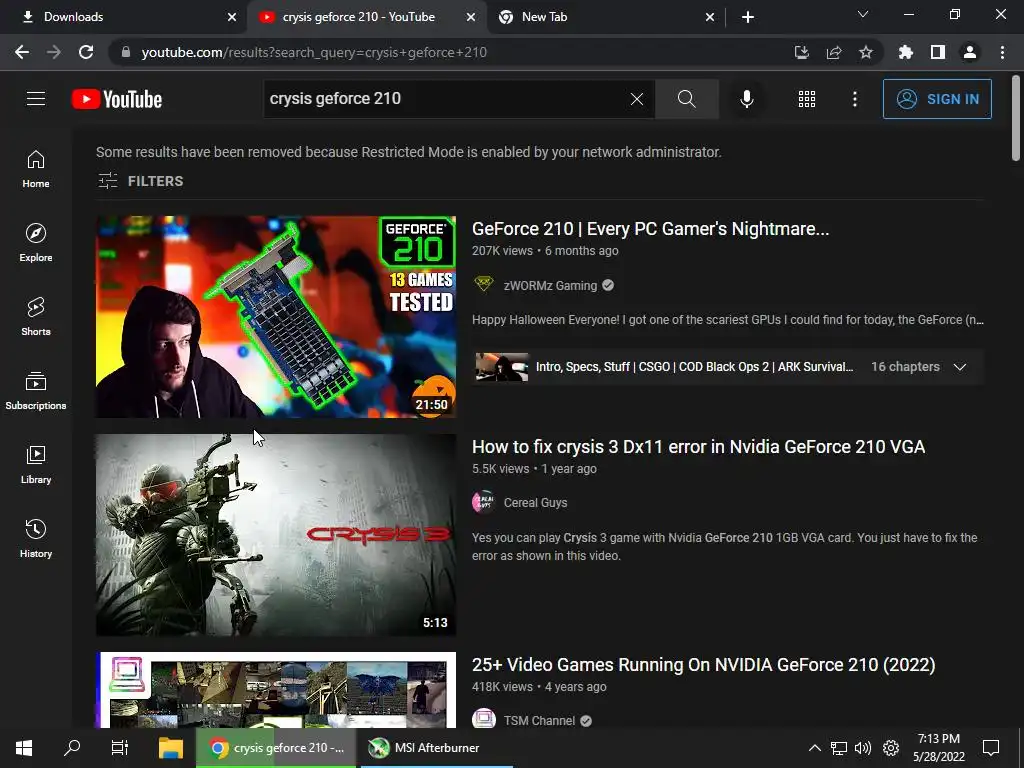This screenshot has height=768, width=1024.
Task: Open a new browser tab
Action: (x=748, y=17)
